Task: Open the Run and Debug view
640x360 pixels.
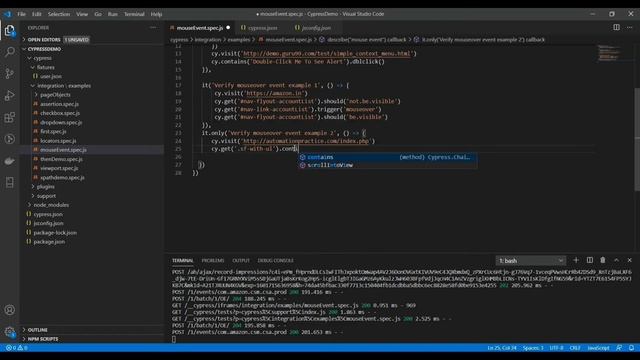Action: coord(9,96)
